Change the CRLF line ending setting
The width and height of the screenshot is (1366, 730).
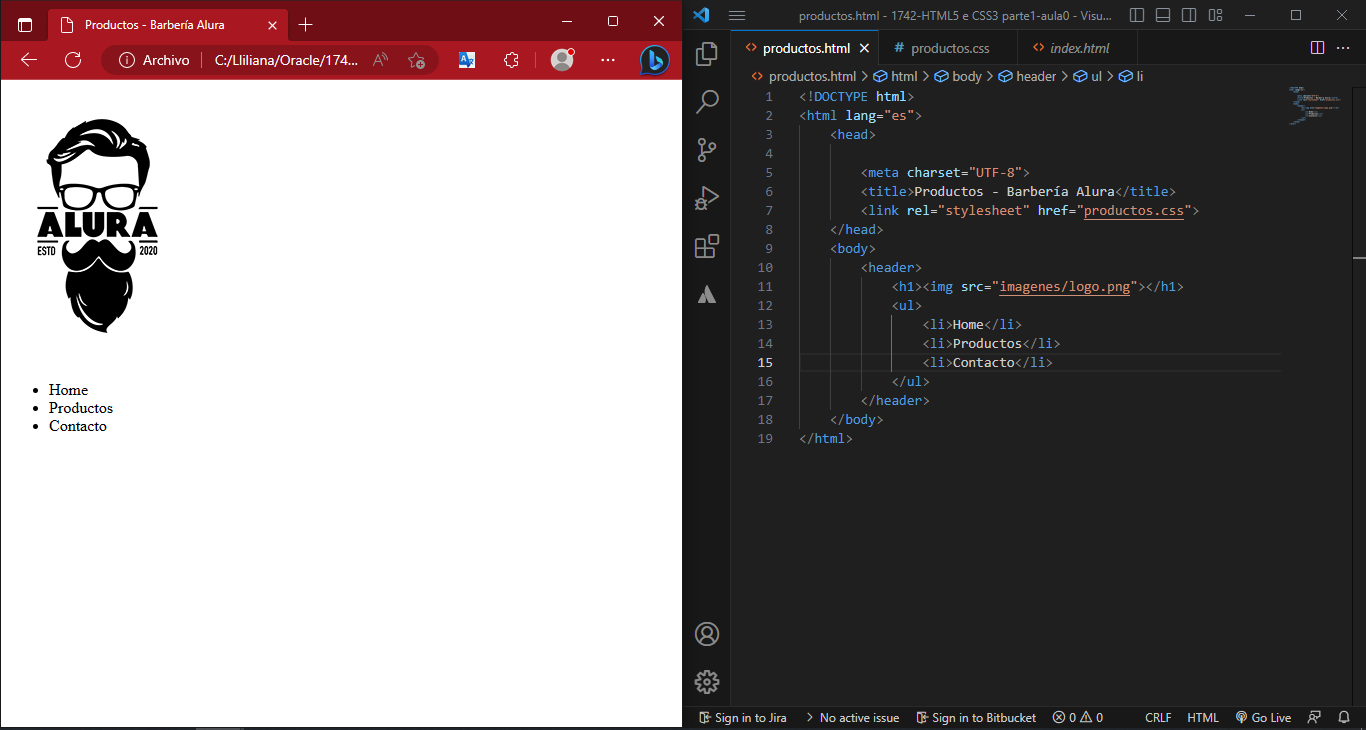click(1158, 718)
